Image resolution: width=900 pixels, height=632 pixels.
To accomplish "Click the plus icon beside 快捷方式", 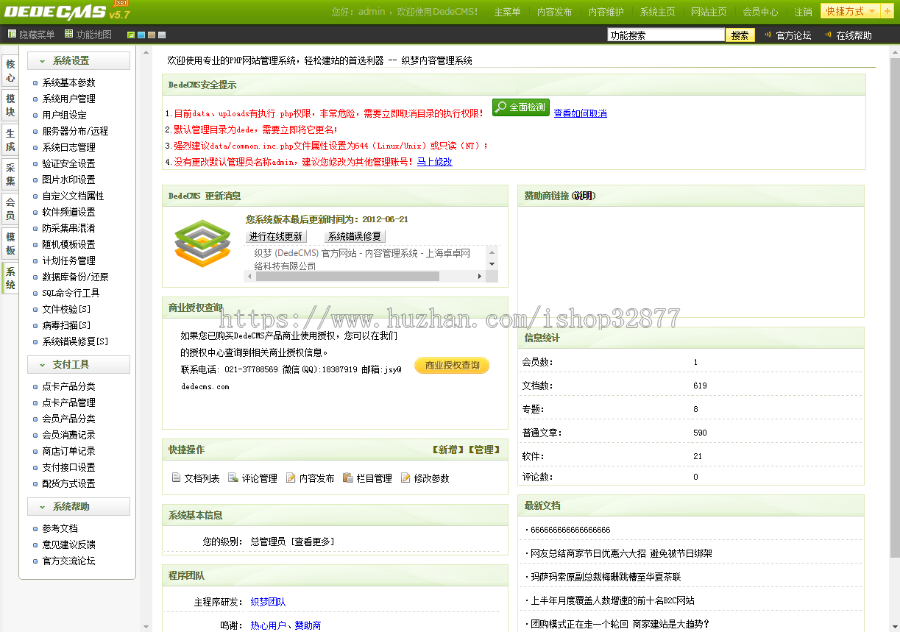I will pyautogui.click(x=887, y=11).
